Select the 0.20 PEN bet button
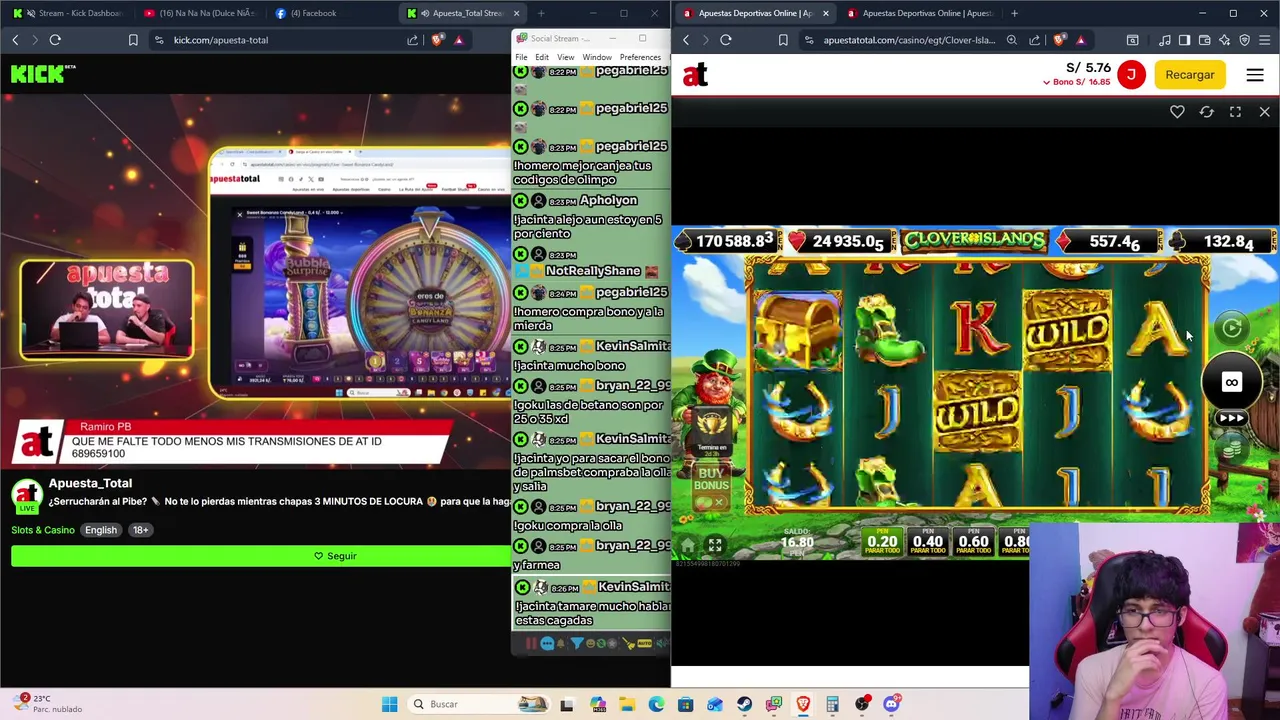 (882, 541)
